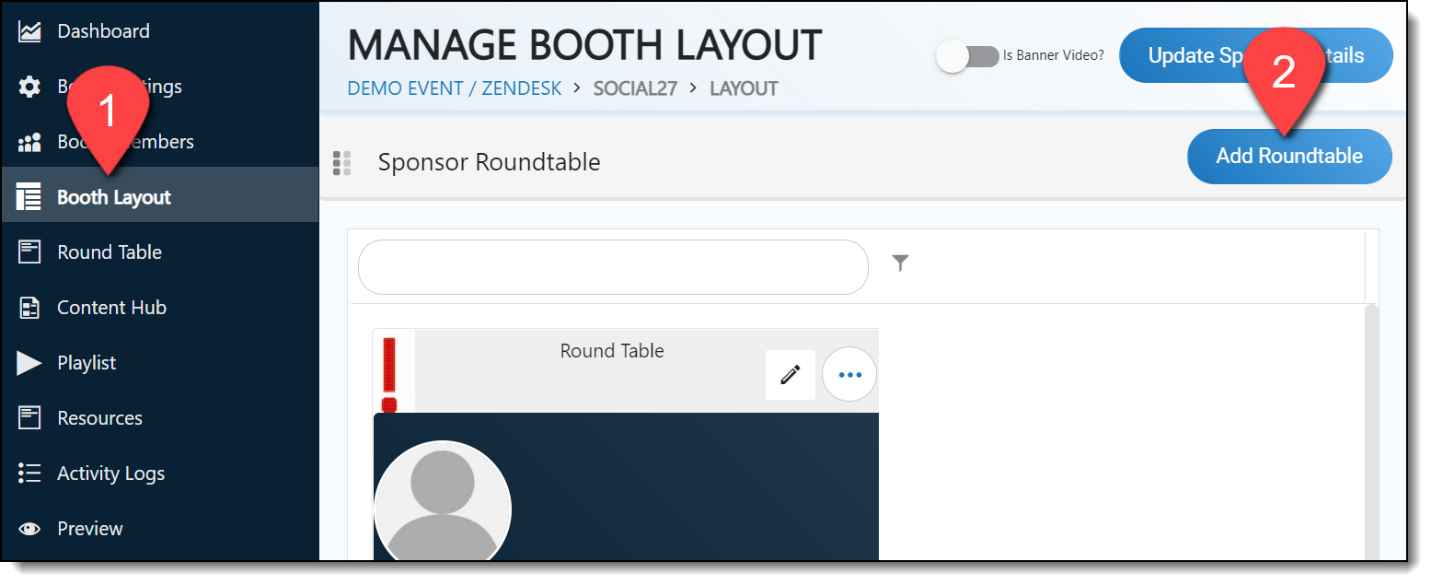Image resolution: width=1431 pixels, height=585 pixels.
Task: Click the Playlist play icon
Action: point(30,363)
